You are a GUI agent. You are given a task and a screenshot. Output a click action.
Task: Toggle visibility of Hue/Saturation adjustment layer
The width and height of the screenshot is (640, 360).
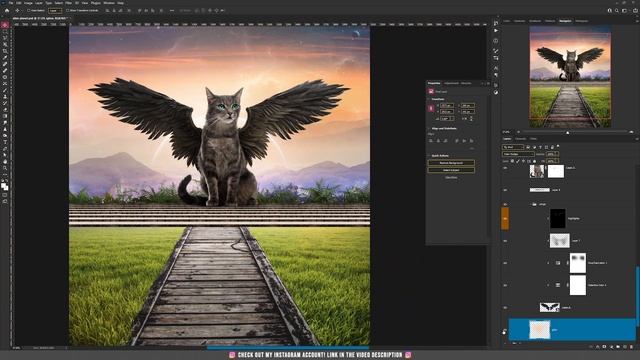(x=505, y=263)
